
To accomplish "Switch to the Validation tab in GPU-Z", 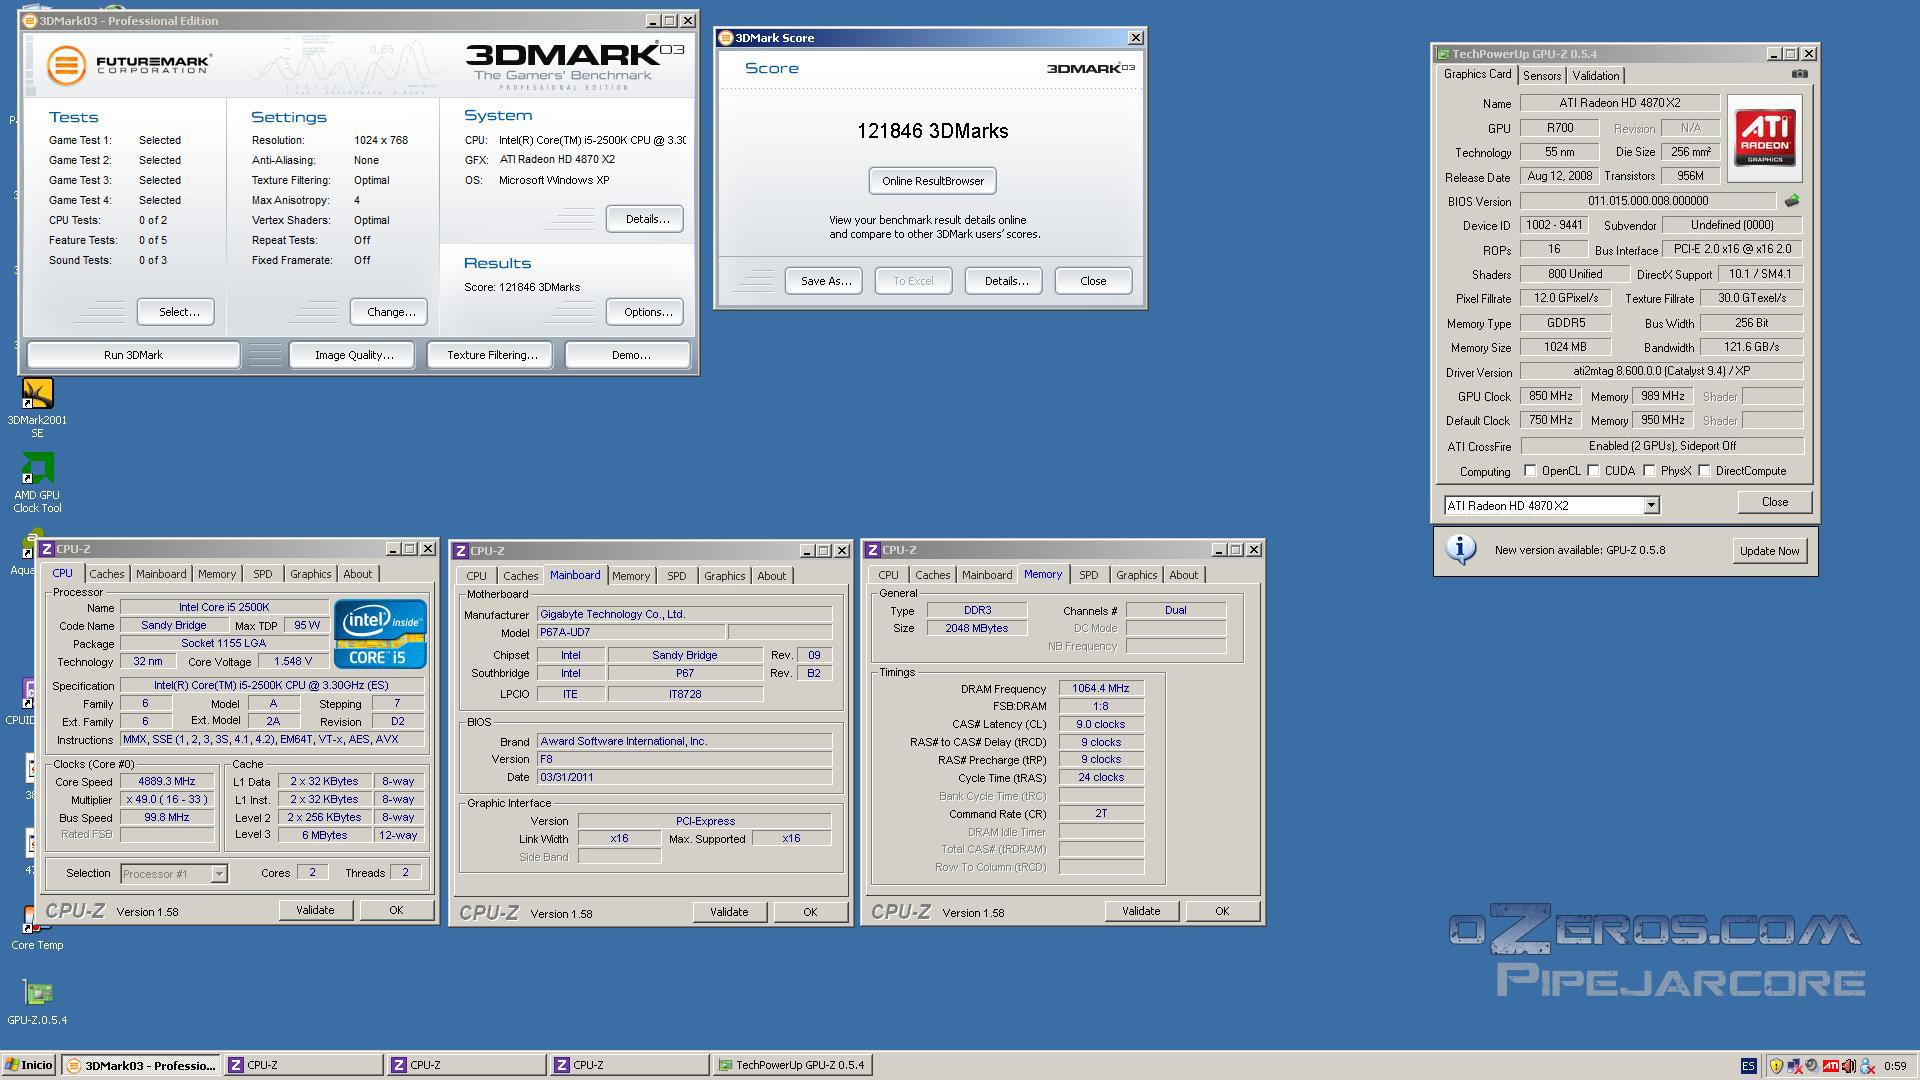I will (1595, 76).
